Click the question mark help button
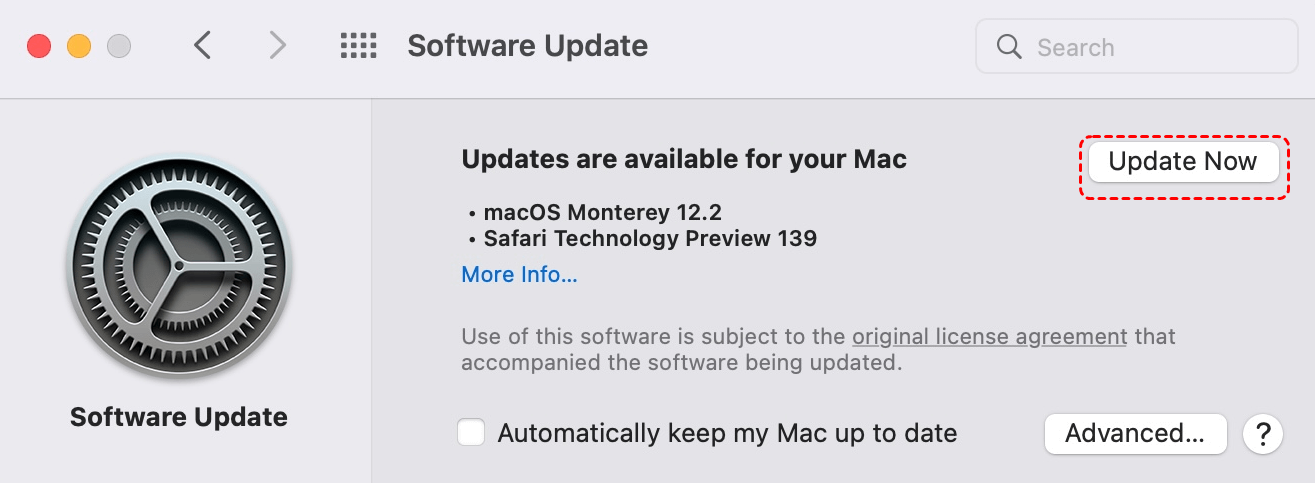1315x483 pixels. point(1263,434)
